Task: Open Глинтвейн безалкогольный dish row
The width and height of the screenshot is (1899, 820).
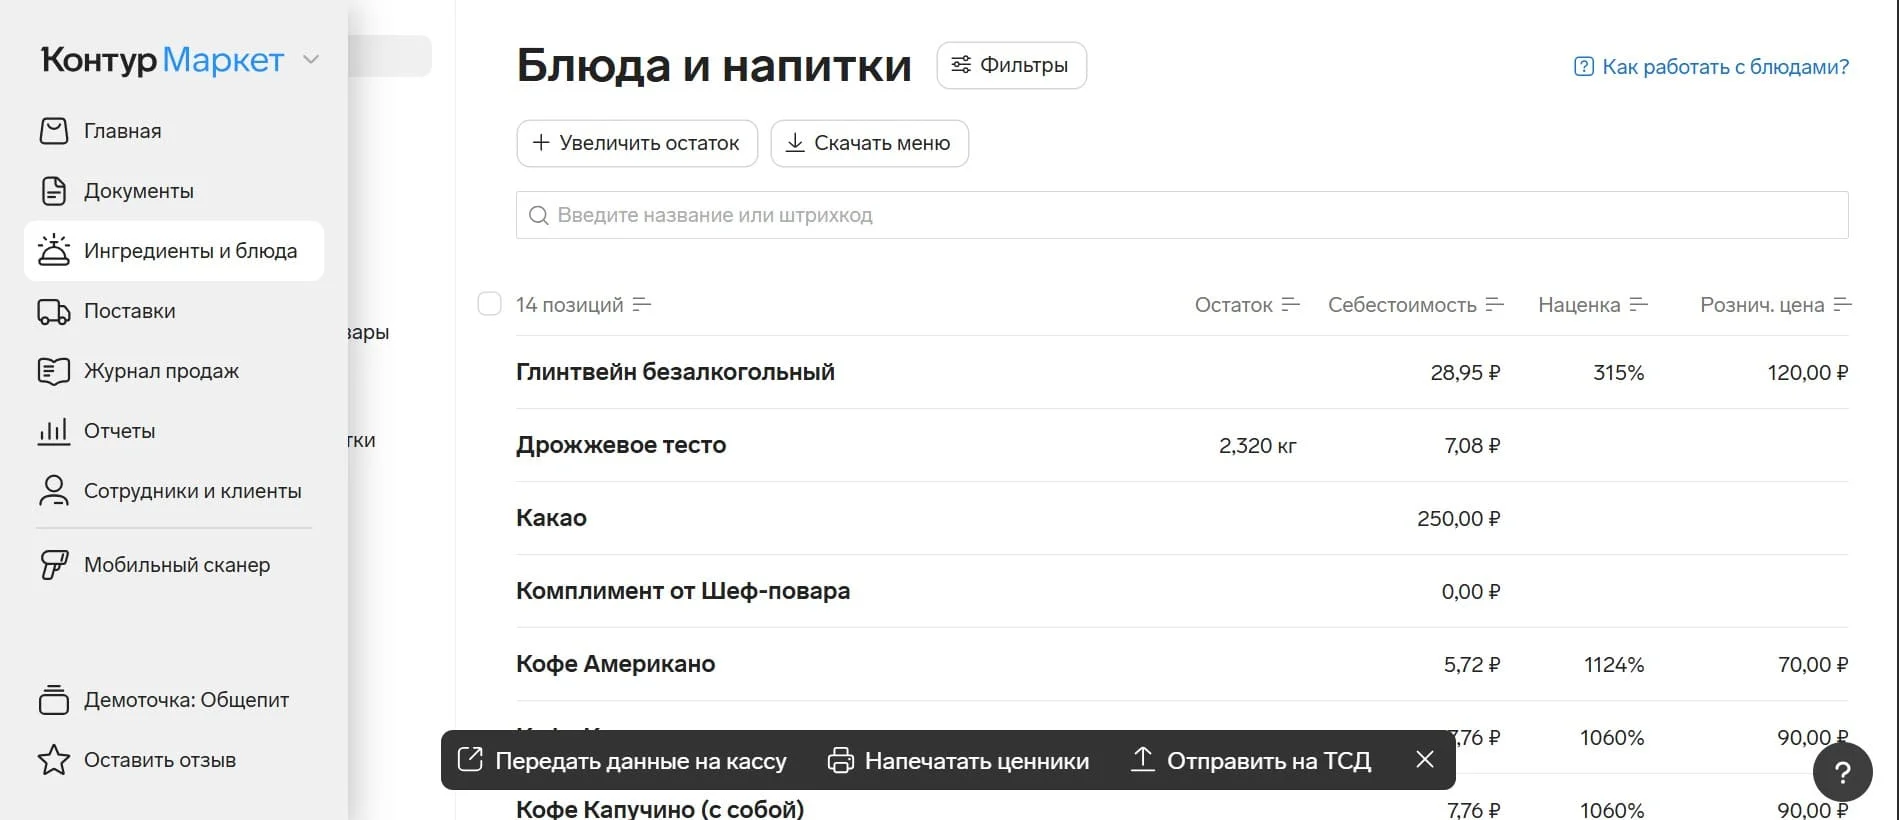Action: [1182, 372]
